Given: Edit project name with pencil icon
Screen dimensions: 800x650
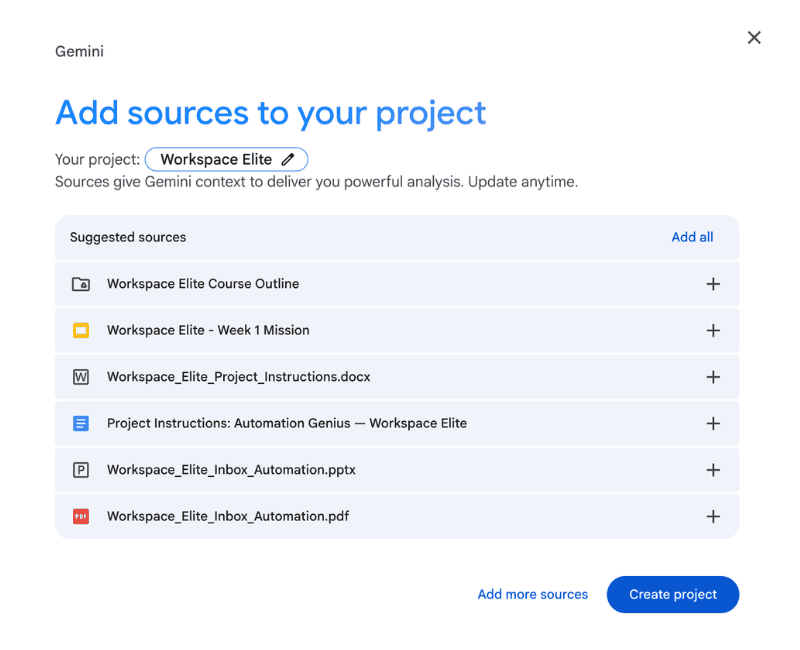Looking at the screenshot, I should (288, 159).
